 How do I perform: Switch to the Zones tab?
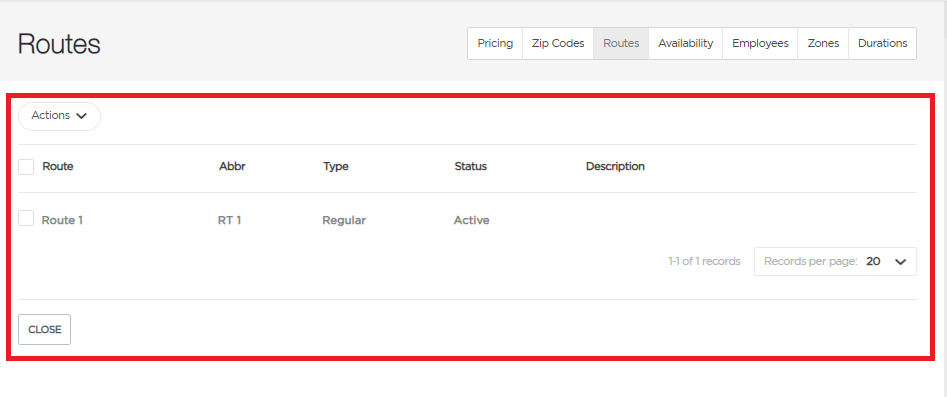coord(823,44)
